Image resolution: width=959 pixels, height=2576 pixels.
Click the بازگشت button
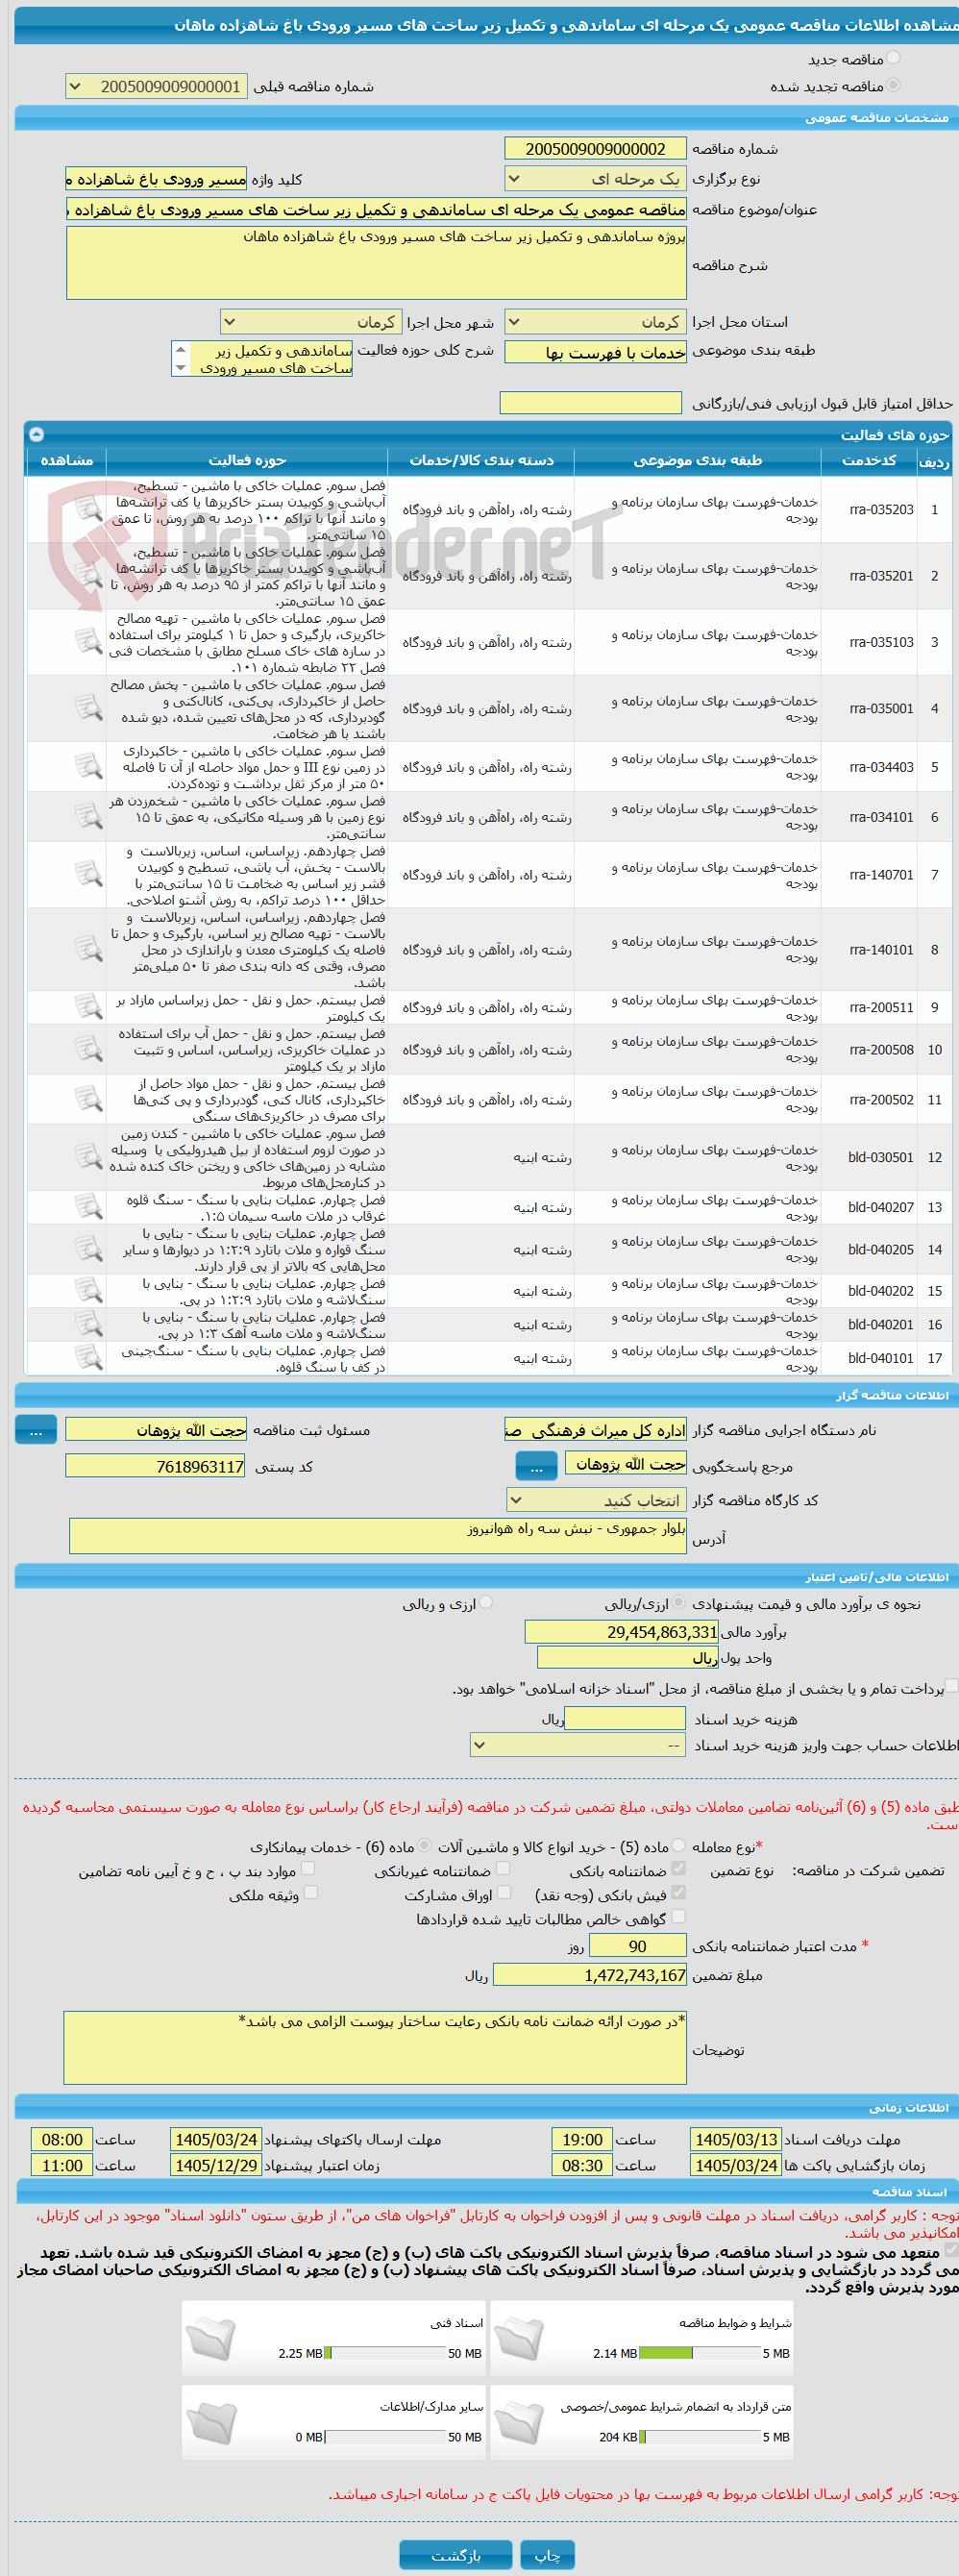point(456,2555)
